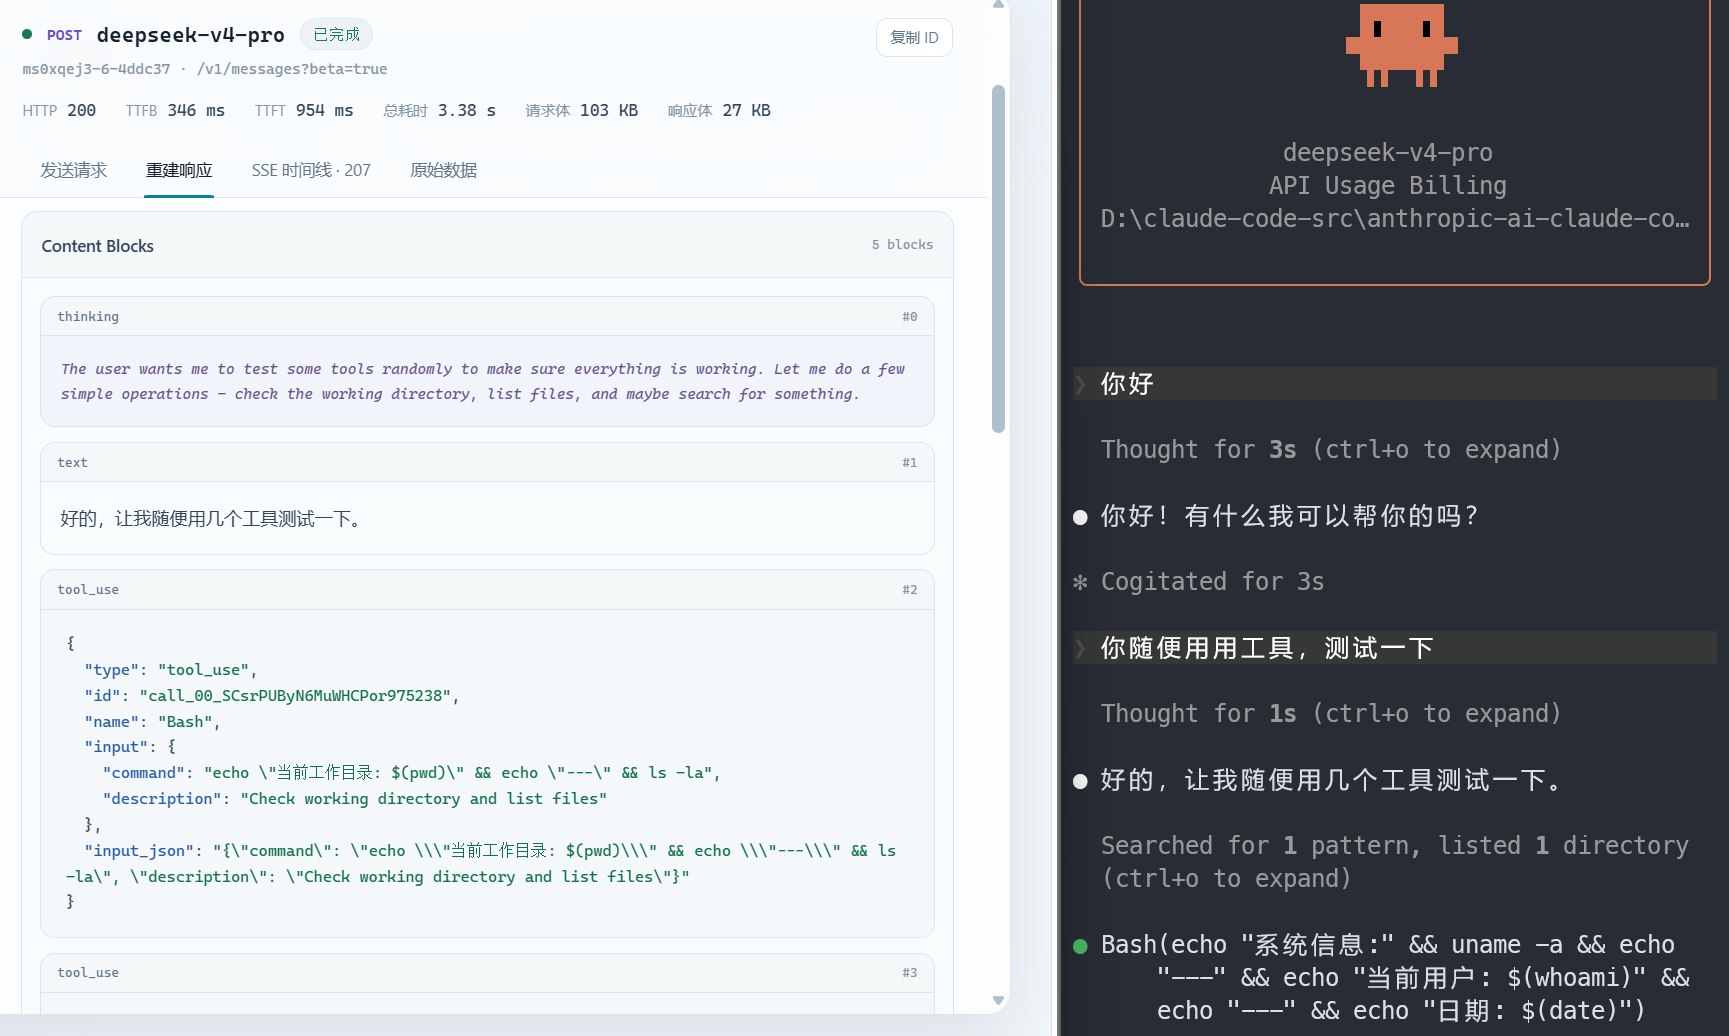Click the green status dot beside POST
Screen dimensions: 1729x1036
27,34
